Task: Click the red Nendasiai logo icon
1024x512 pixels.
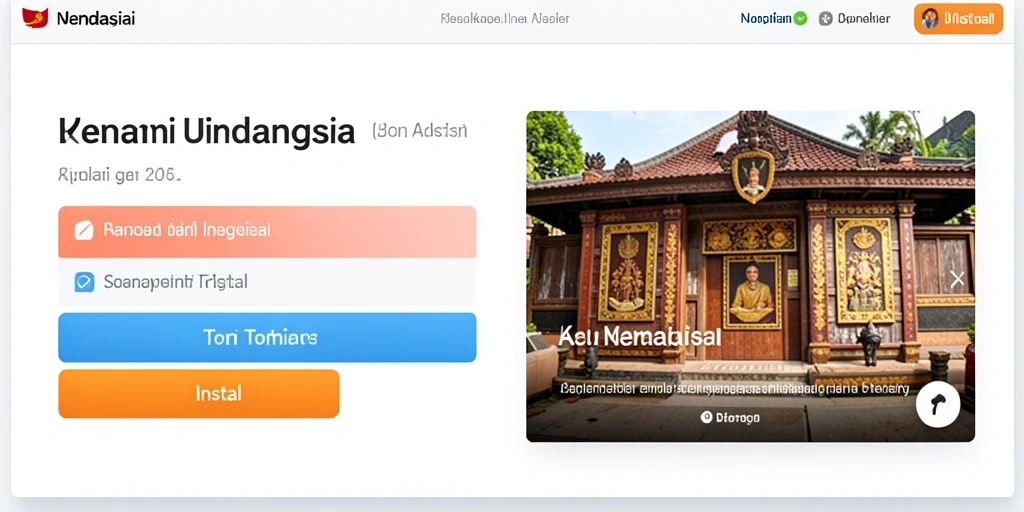Action: [x=35, y=18]
